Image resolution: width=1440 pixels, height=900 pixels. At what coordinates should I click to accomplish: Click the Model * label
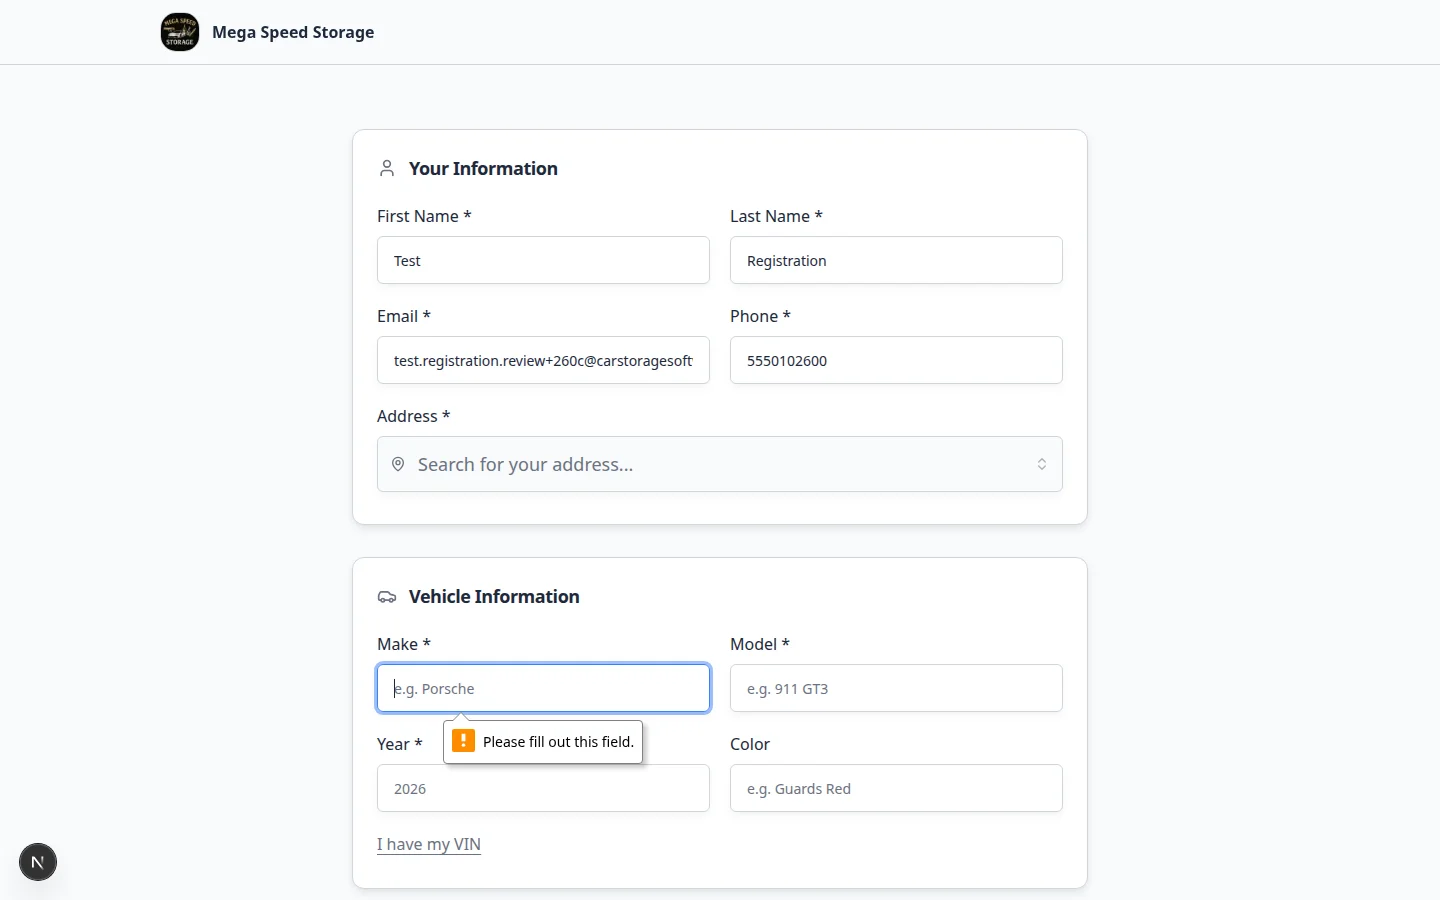point(760,644)
